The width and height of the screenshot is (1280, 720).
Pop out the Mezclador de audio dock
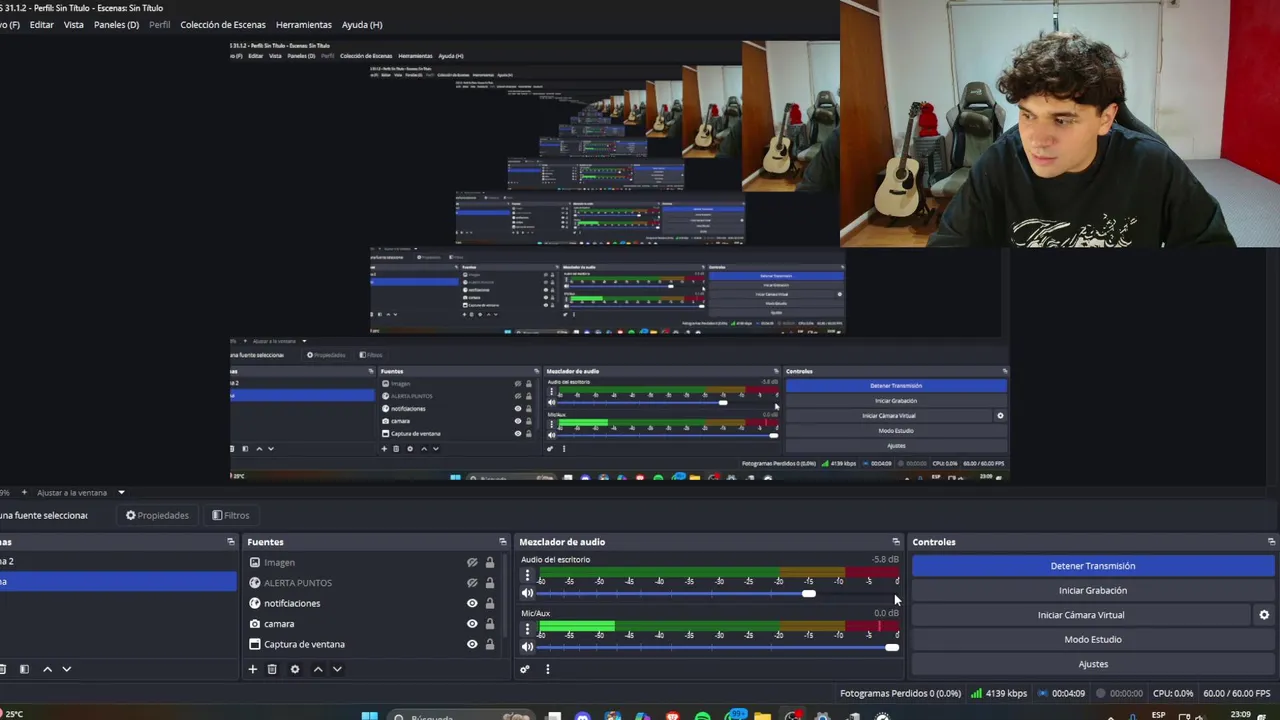896,542
